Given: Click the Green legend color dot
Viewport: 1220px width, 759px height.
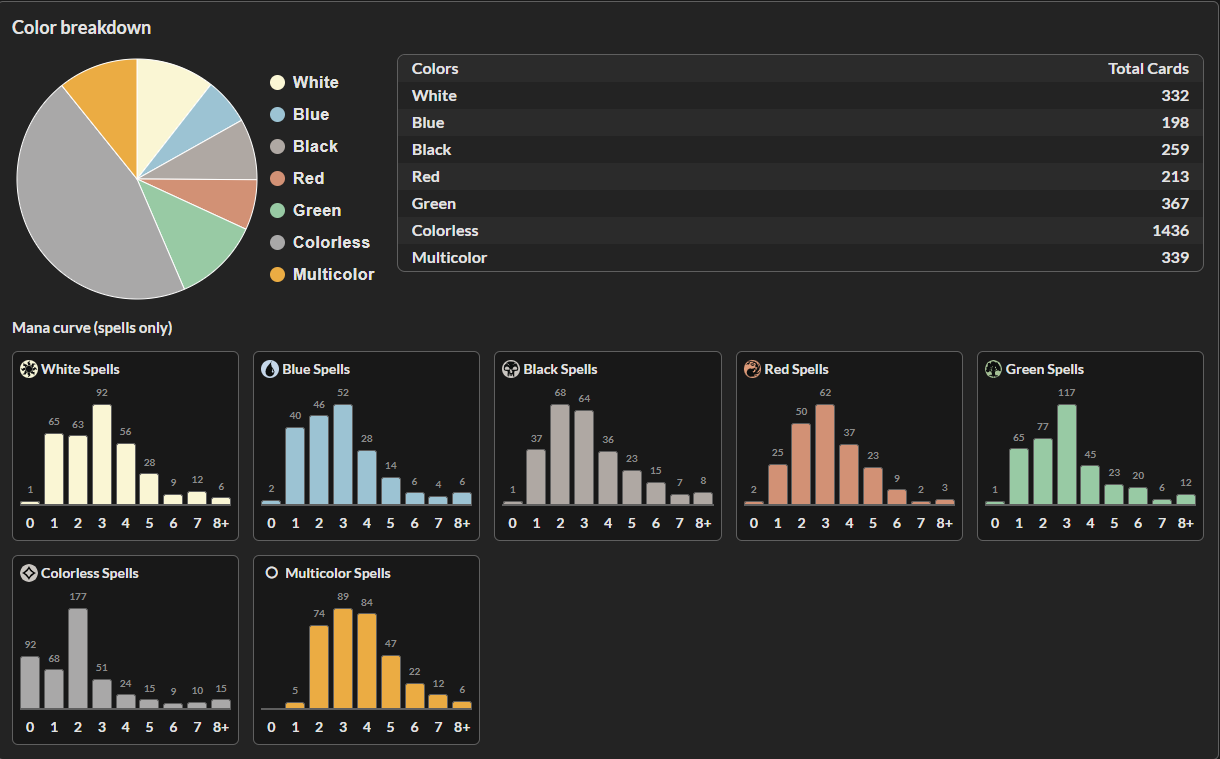Looking at the screenshot, I should pyautogui.click(x=278, y=211).
